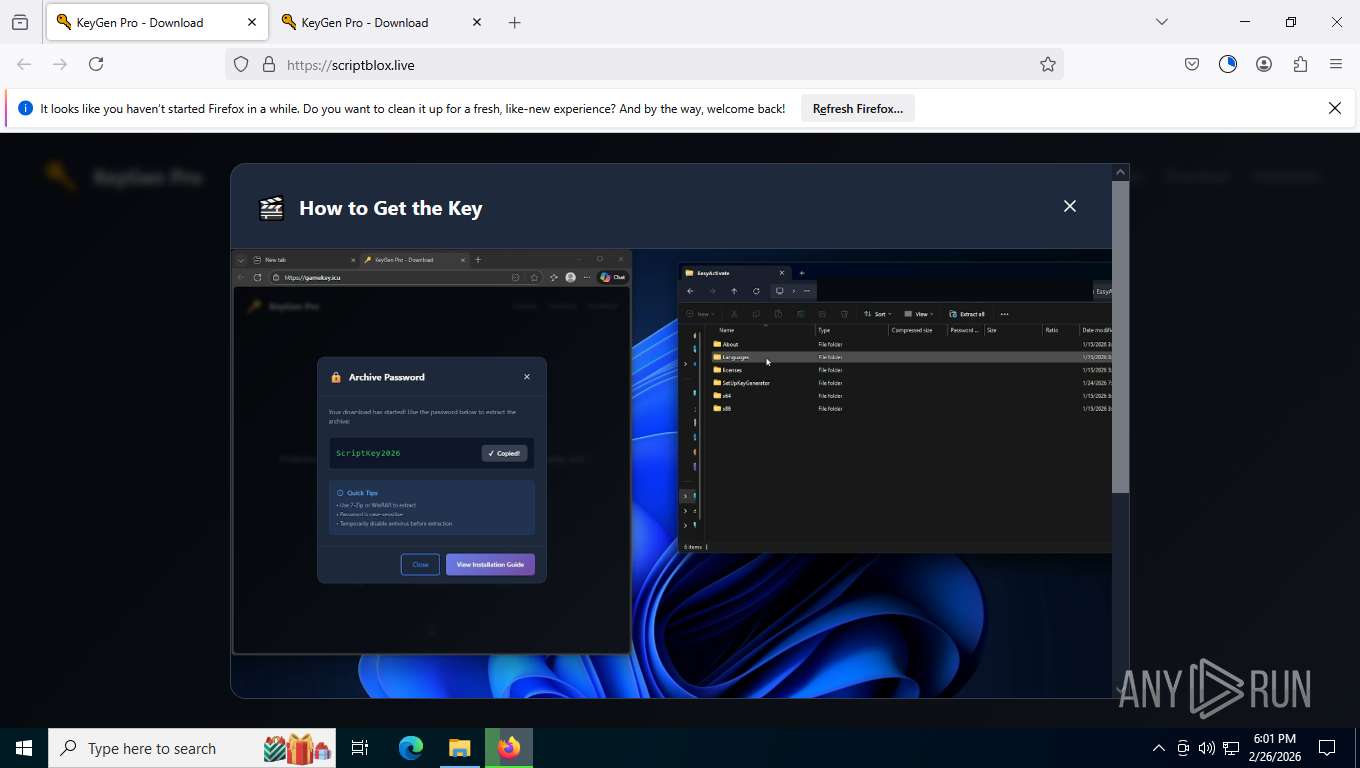Image resolution: width=1360 pixels, height=768 pixels.
Task: Switch to the second KeyGen Pro - Download tab
Action: [x=383, y=22]
